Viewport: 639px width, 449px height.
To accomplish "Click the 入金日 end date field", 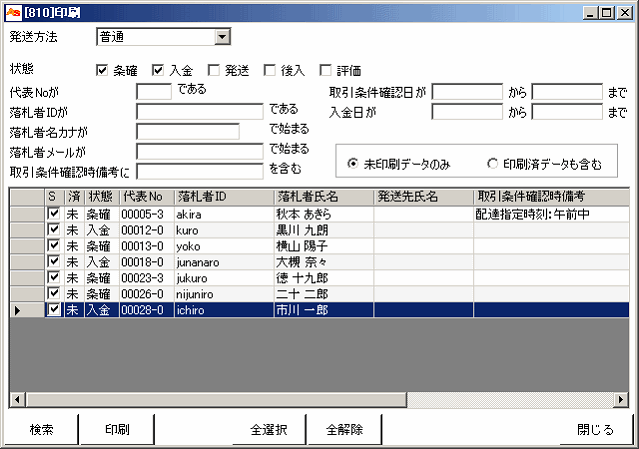I will pyautogui.click(x=567, y=112).
